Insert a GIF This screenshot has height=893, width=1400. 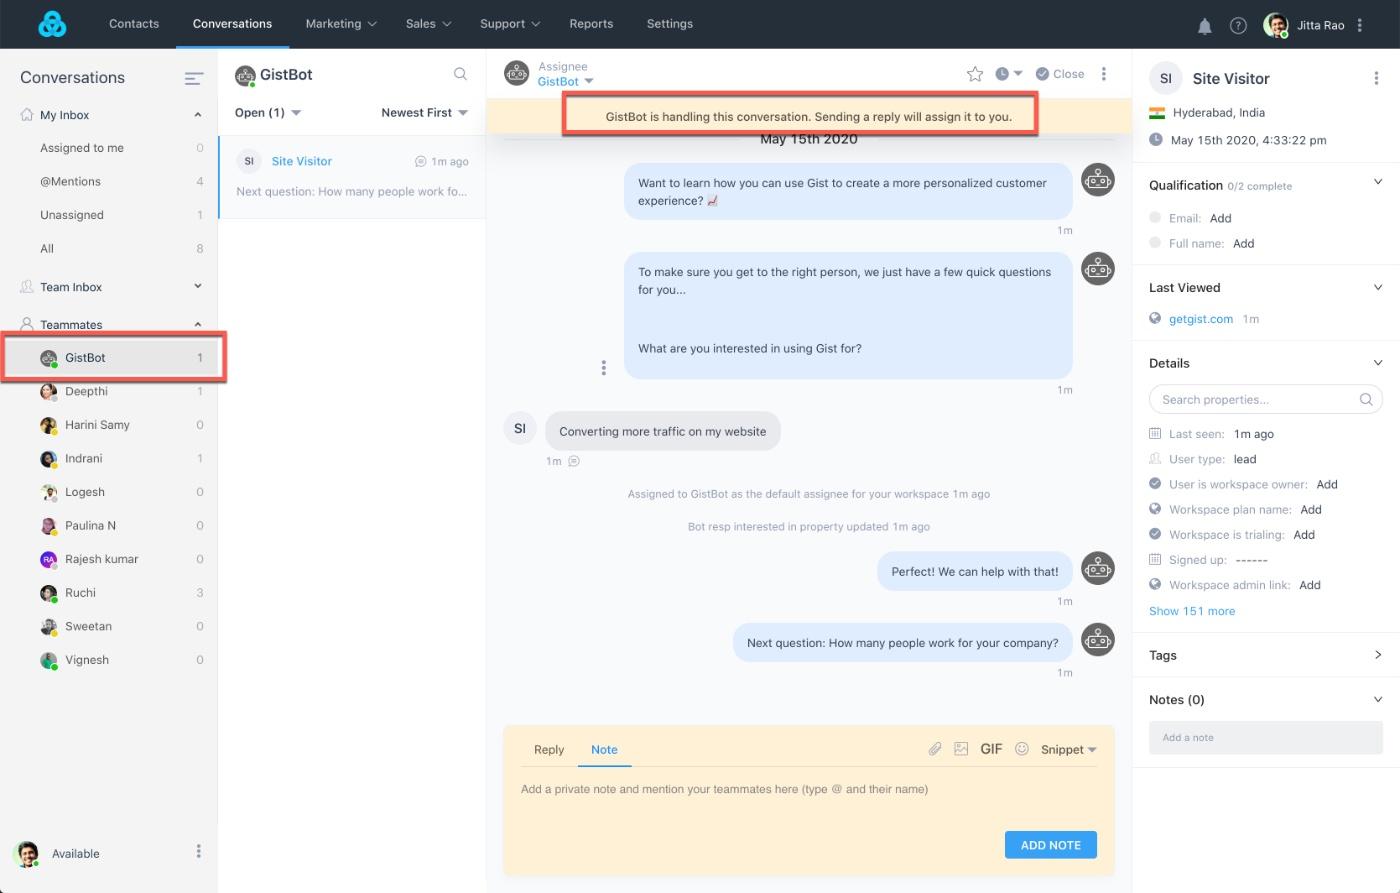click(991, 749)
